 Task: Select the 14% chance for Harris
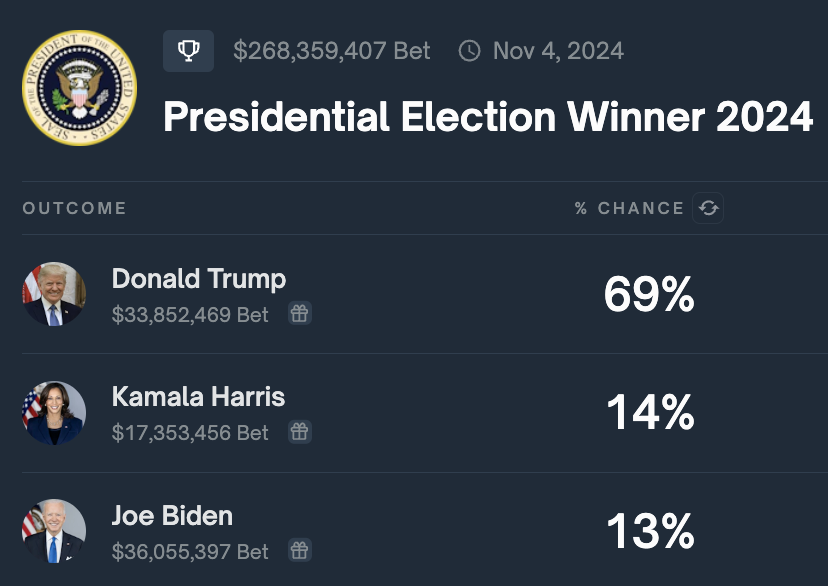(x=649, y=413)
